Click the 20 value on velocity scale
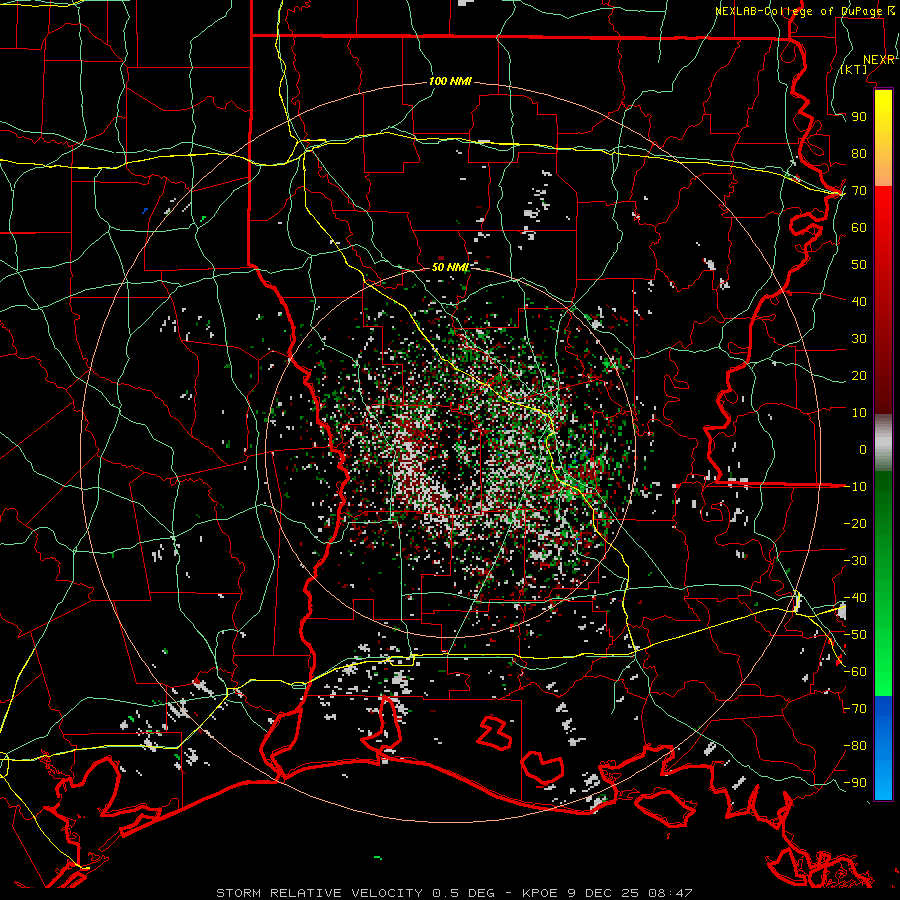 tap(859, 375)
